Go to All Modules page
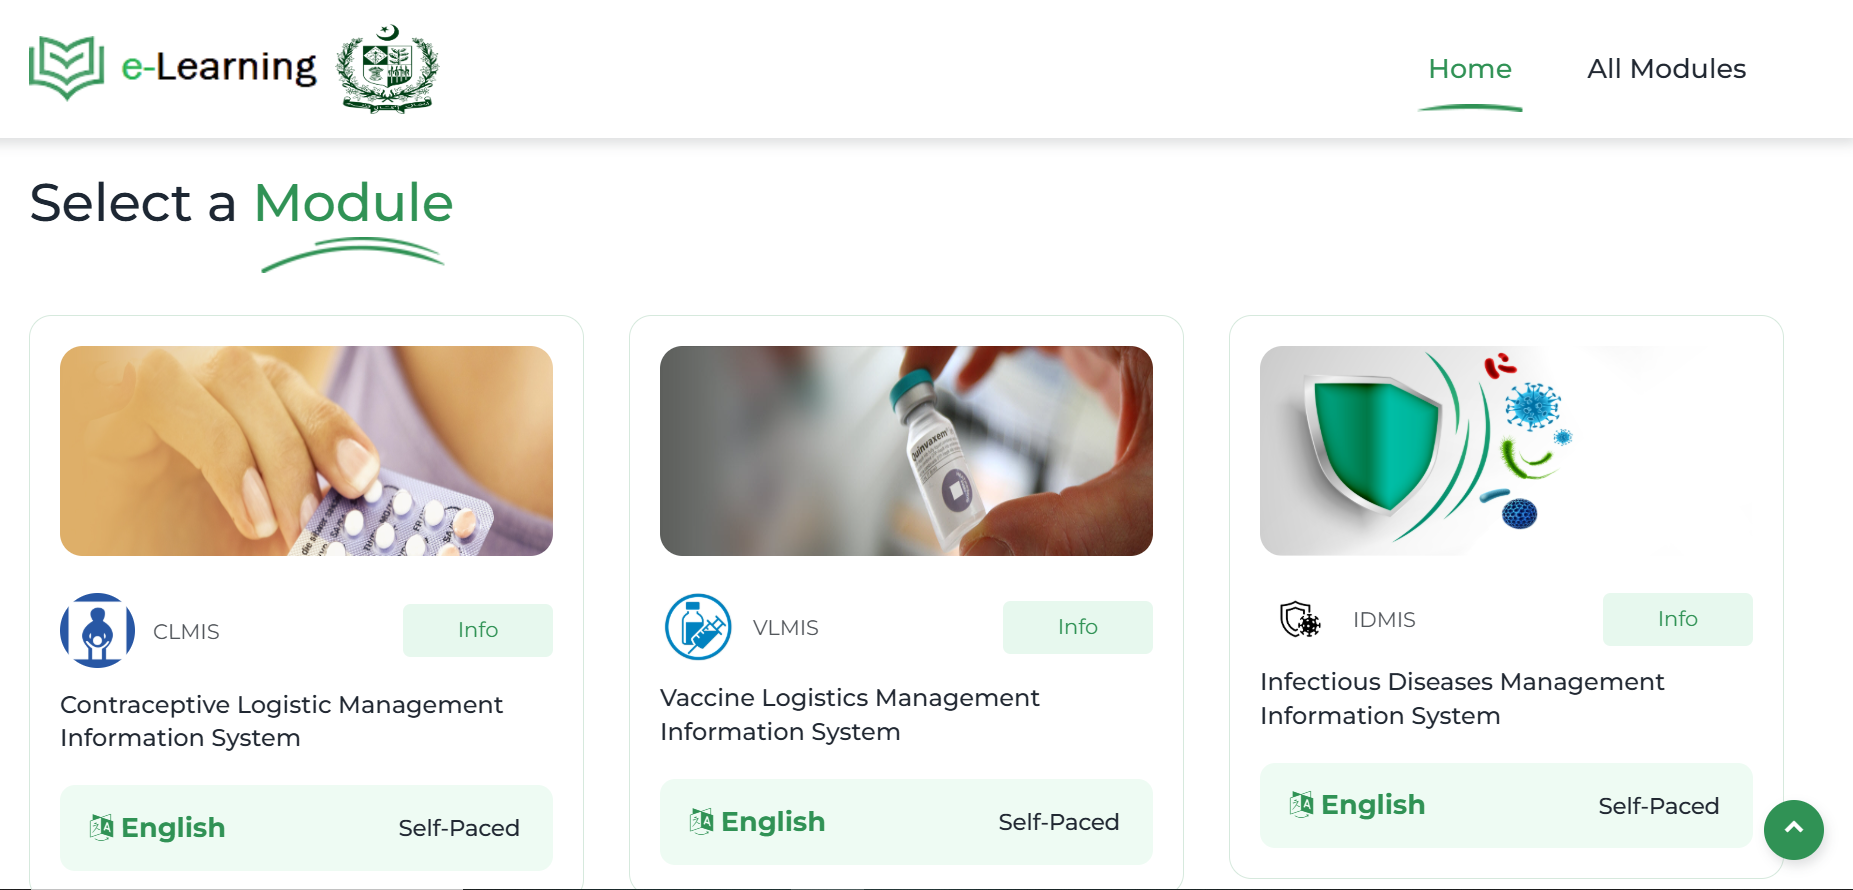This screenshot has width=1853, height=890. pyautogui.click(x=1666, y=69)
